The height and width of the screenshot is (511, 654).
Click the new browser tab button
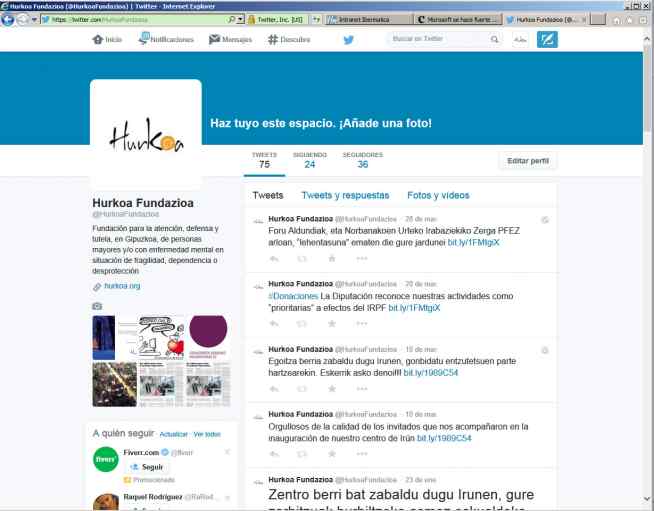point(598,20)
